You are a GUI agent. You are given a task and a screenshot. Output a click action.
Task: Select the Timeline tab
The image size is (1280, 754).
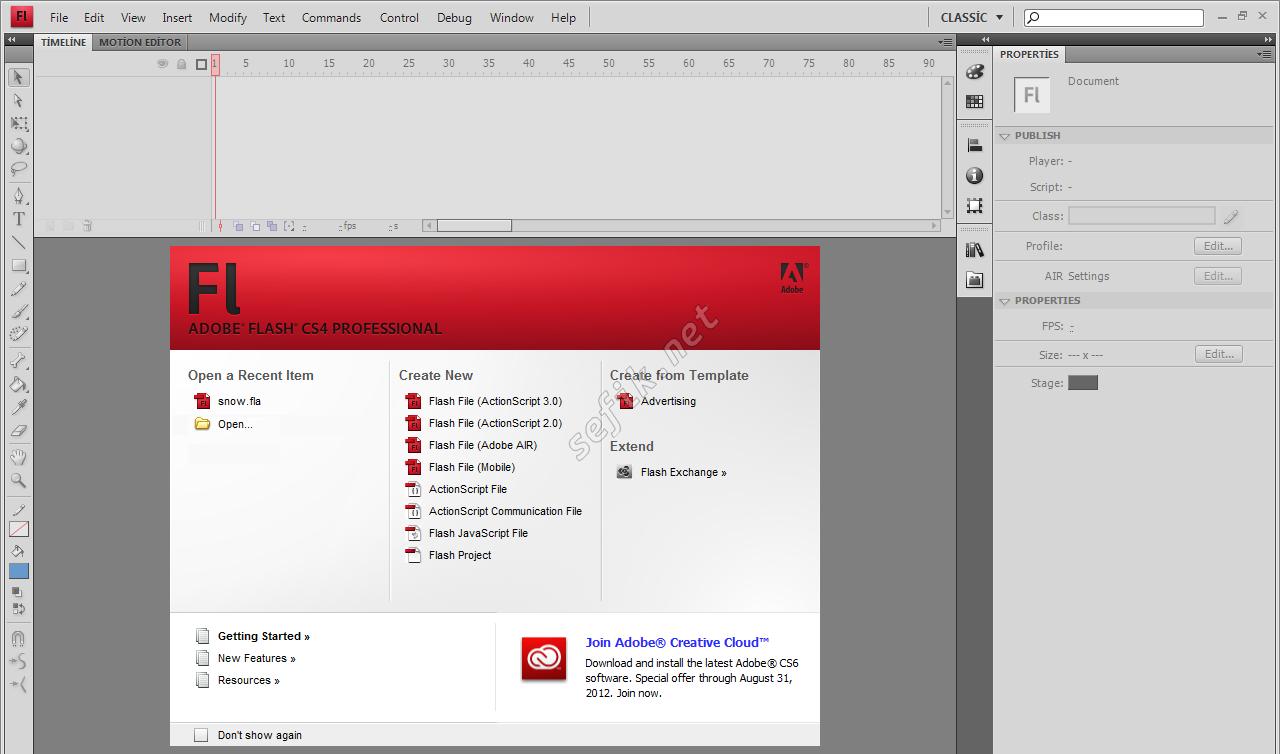coord(63,42)
